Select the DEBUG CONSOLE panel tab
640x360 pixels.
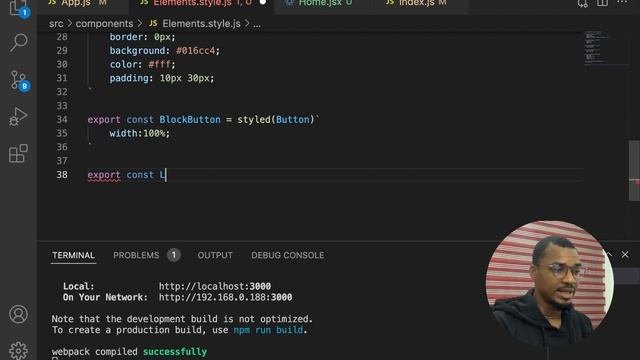point(288,255)
